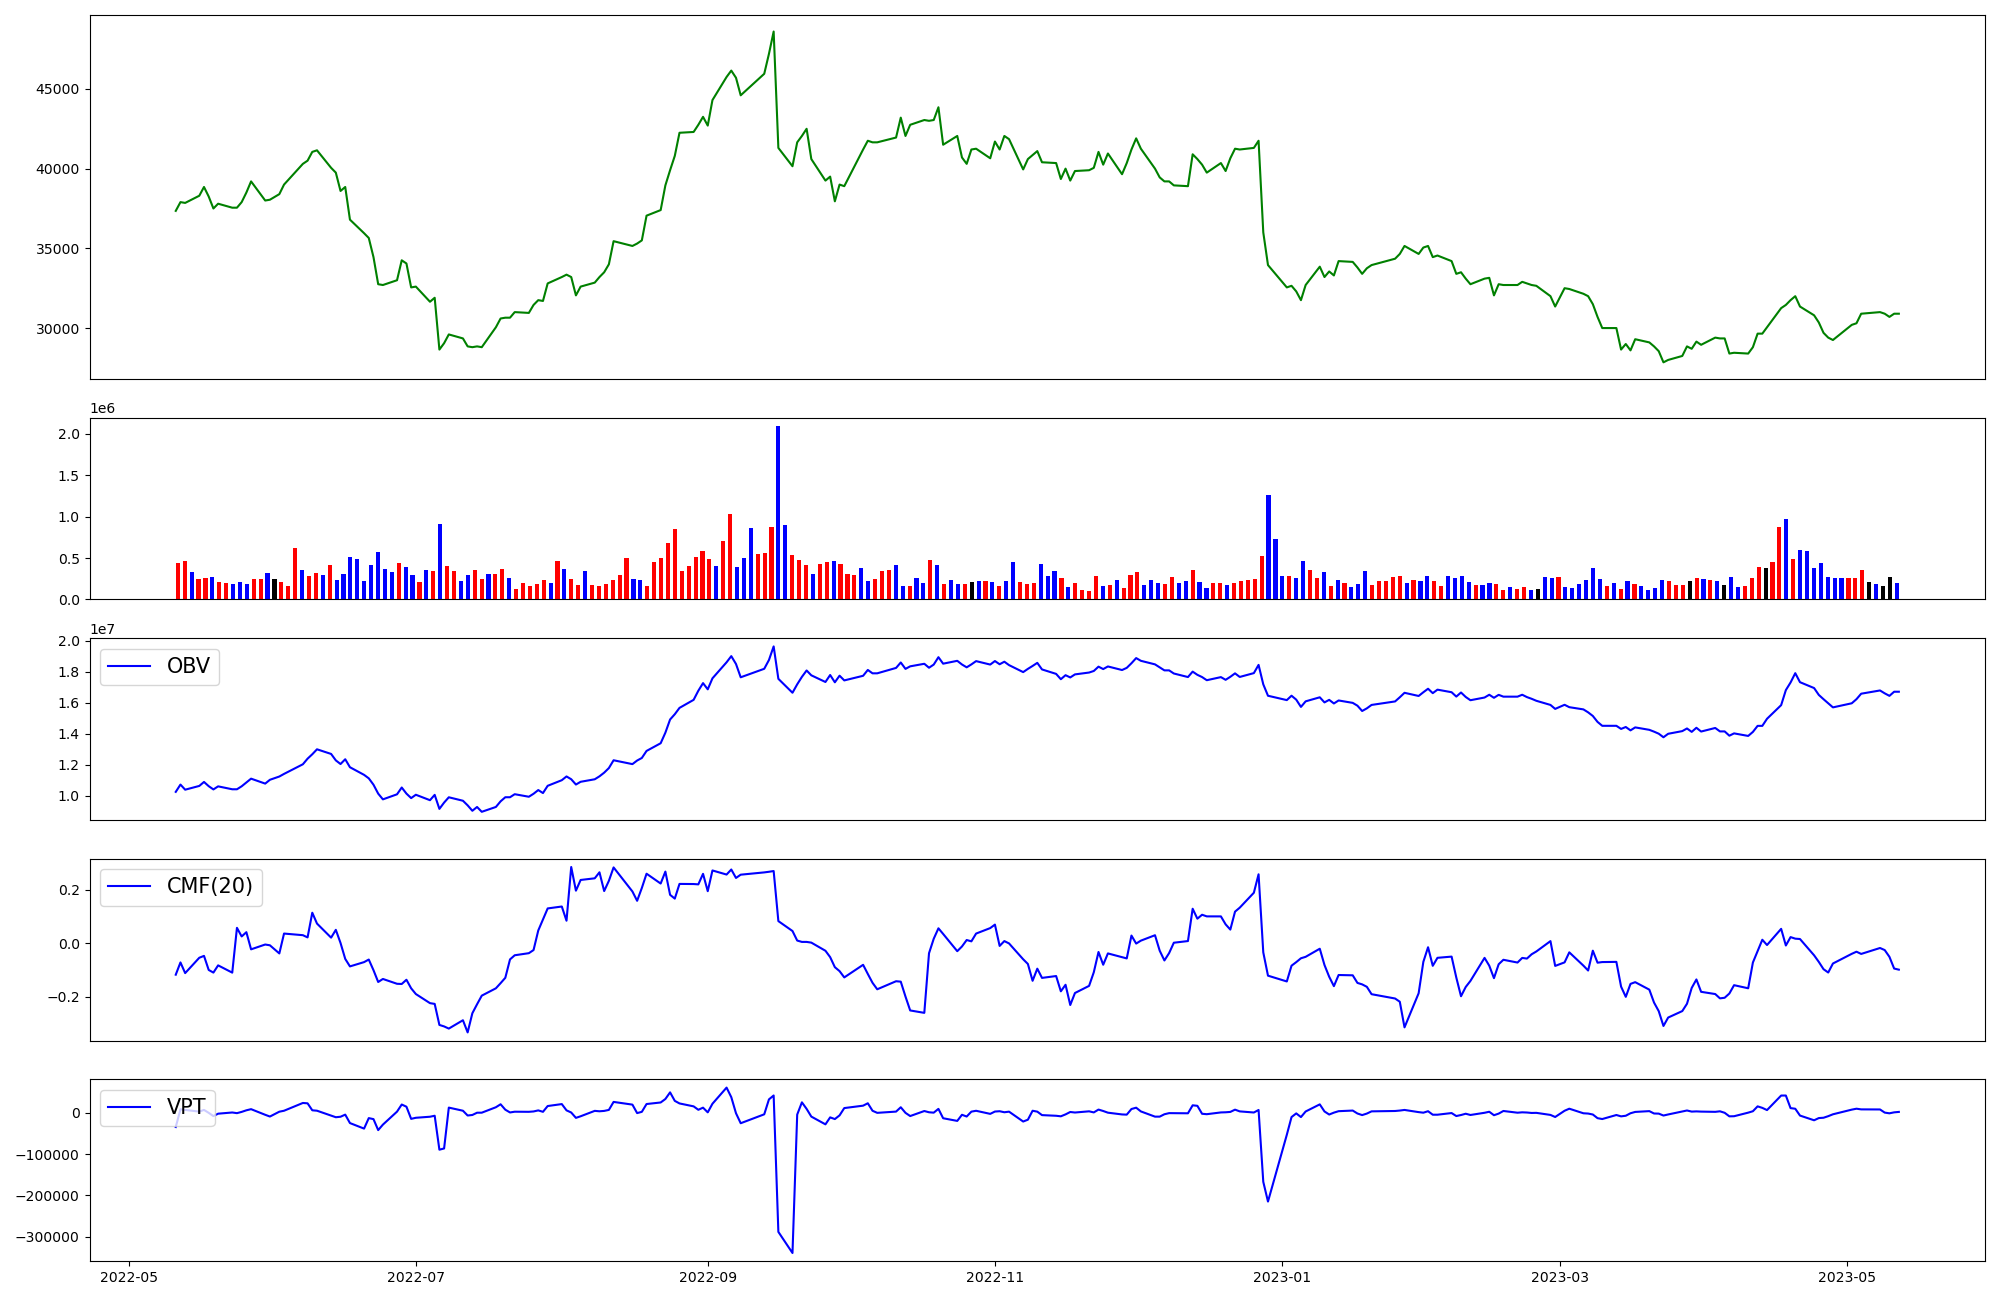Click the VPT legend label
Viewport: 2000px width, 1300px height.
coord(186,1107)
